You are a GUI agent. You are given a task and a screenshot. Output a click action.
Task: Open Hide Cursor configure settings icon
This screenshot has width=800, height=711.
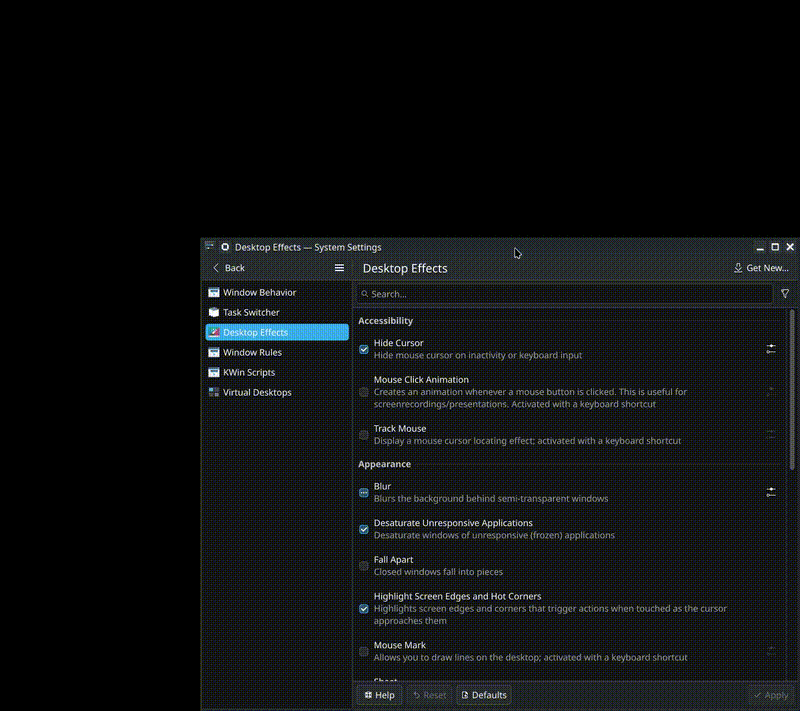[x=771, y=349]
